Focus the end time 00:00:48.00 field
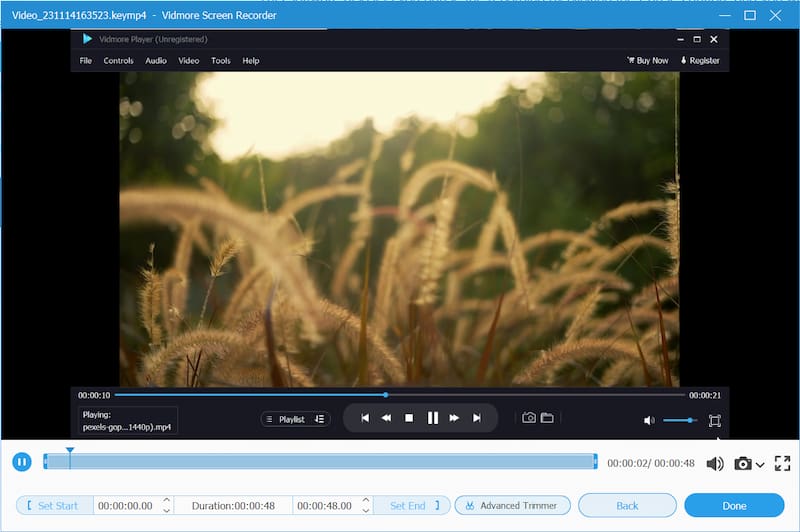800x532 pixels. (x=324, y=505)
